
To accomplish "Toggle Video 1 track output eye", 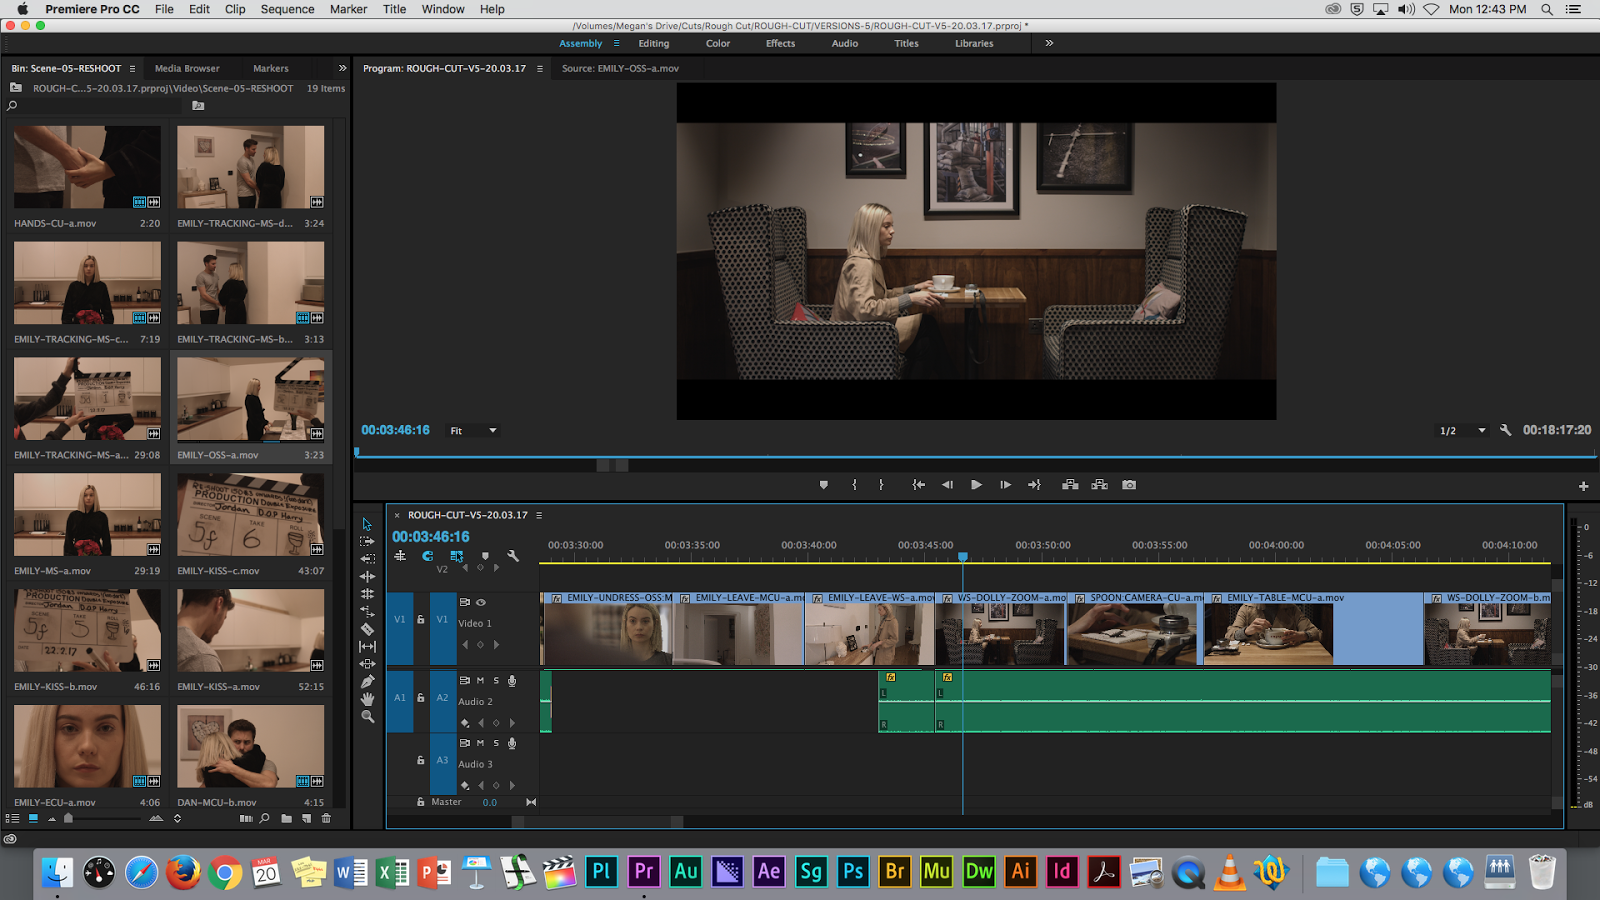I will [481, 602].
